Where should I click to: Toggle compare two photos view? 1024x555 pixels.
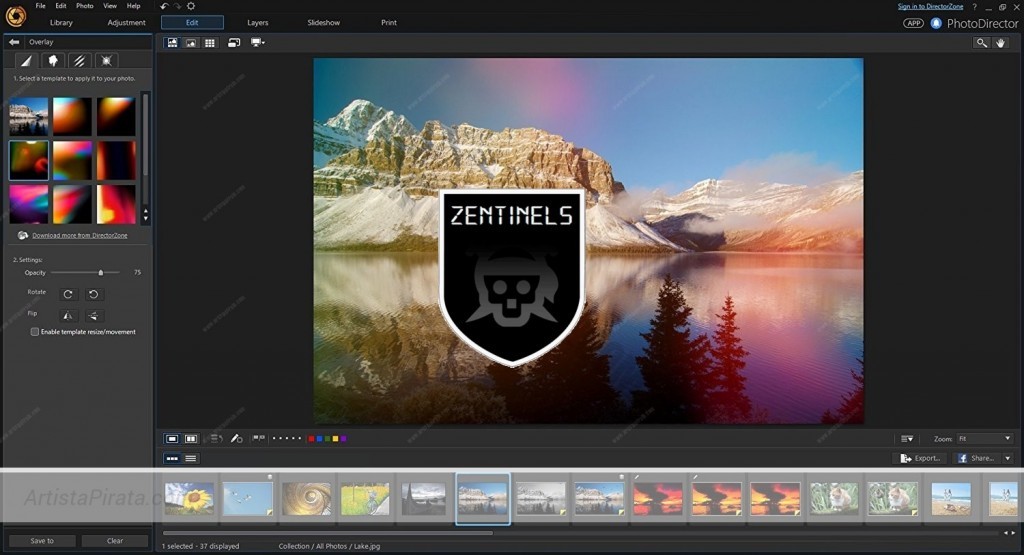[x=190, y=438]
